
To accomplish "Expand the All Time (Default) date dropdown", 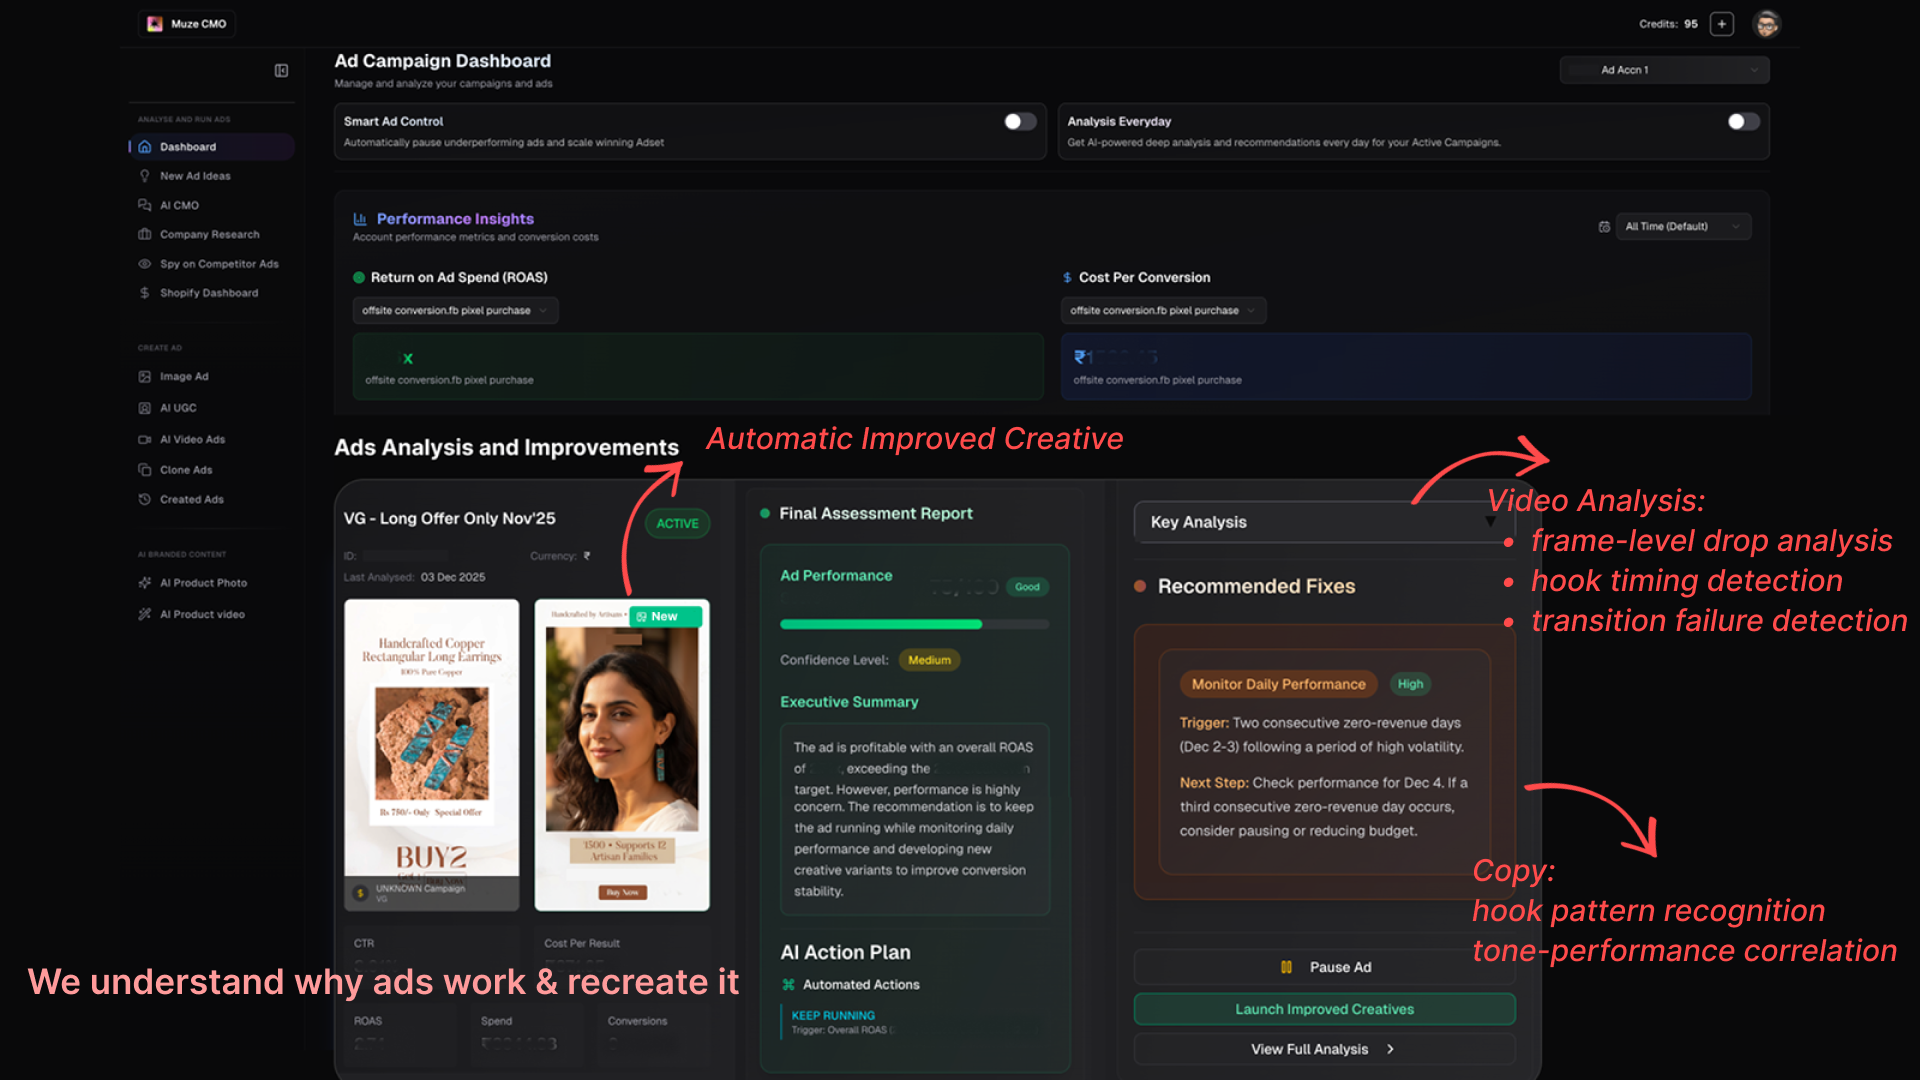I will (1682, 227).
